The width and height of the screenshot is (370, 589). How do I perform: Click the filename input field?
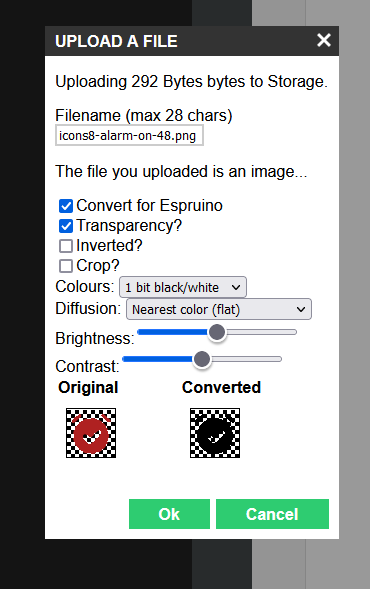click(129, 136)
